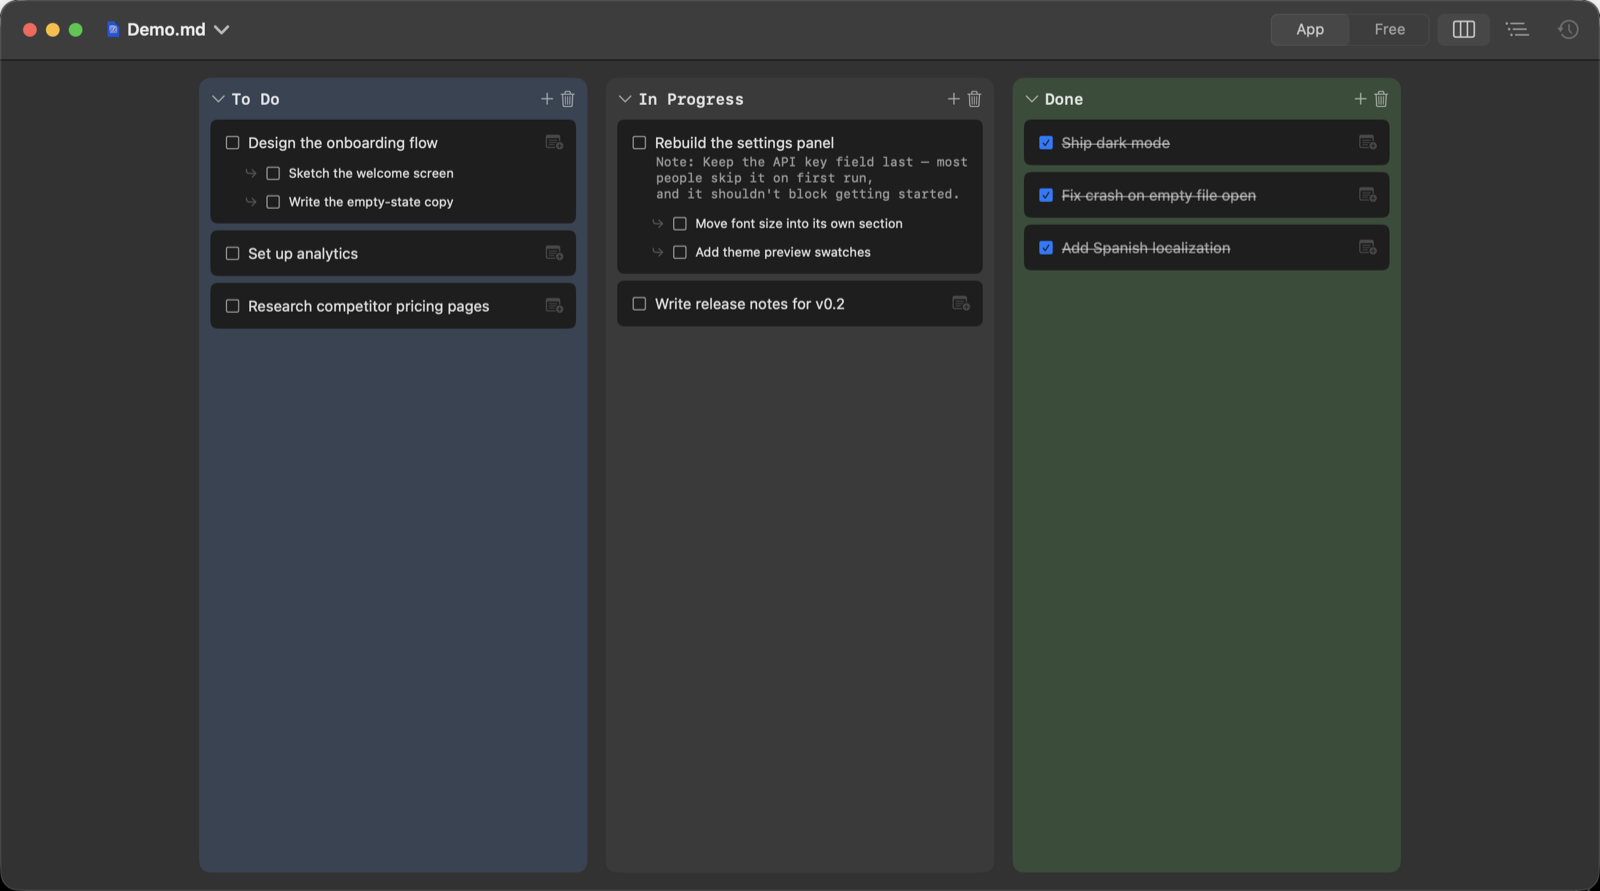Open note icon on Set up analytics card
Image resolution: width=1600 pixels, height=891 pixels.
[x=554, y=254]
